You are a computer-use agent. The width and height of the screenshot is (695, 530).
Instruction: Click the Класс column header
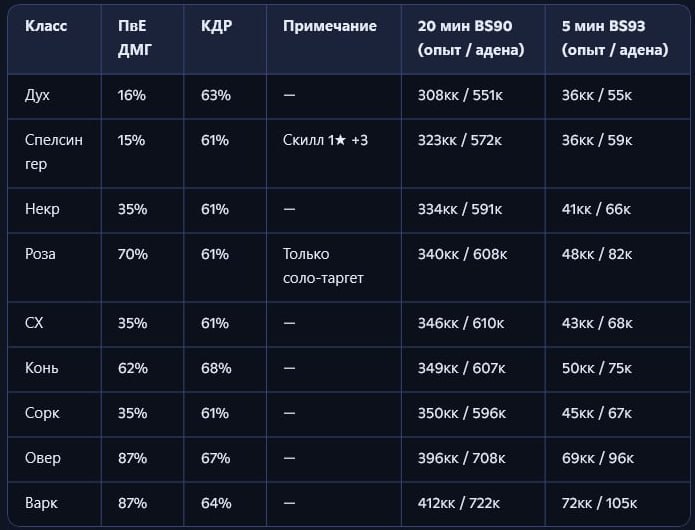point(46,26)
